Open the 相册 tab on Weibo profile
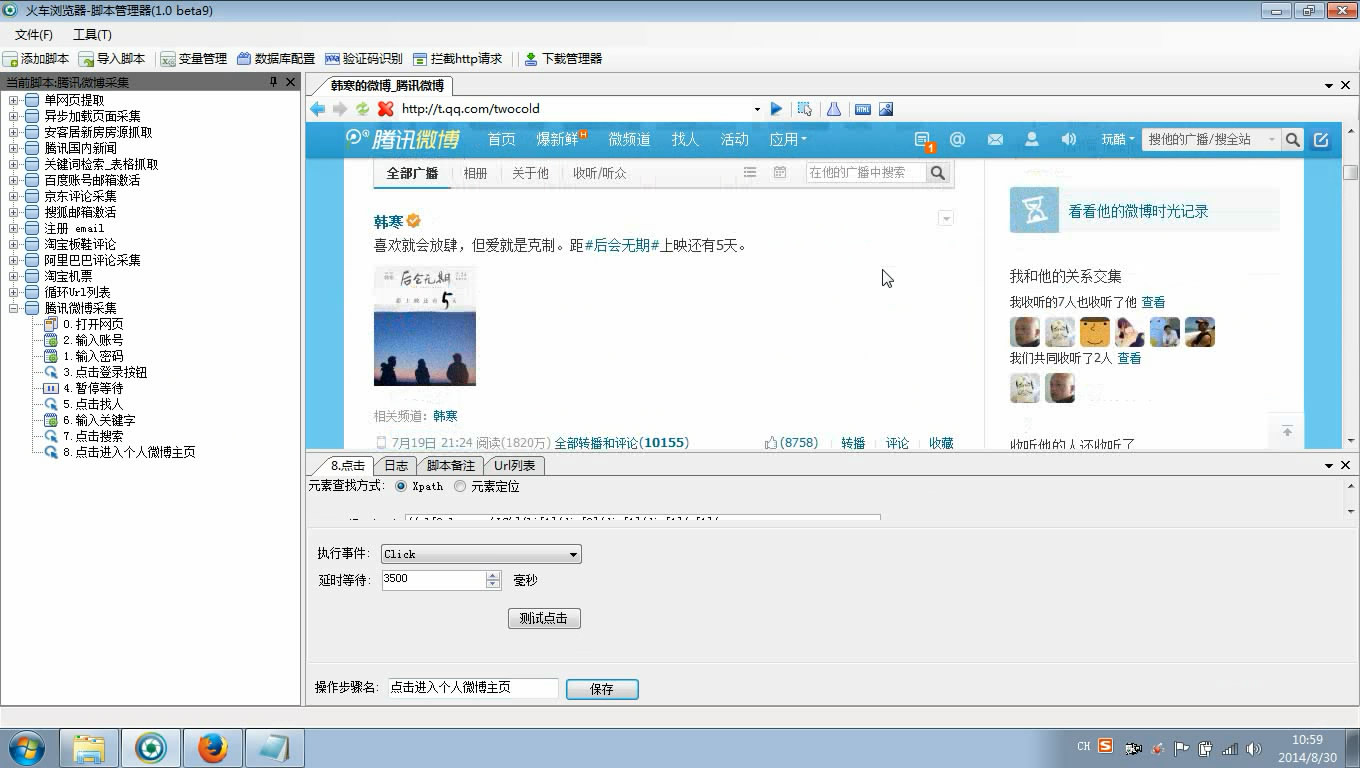 [x=475, y=173]
